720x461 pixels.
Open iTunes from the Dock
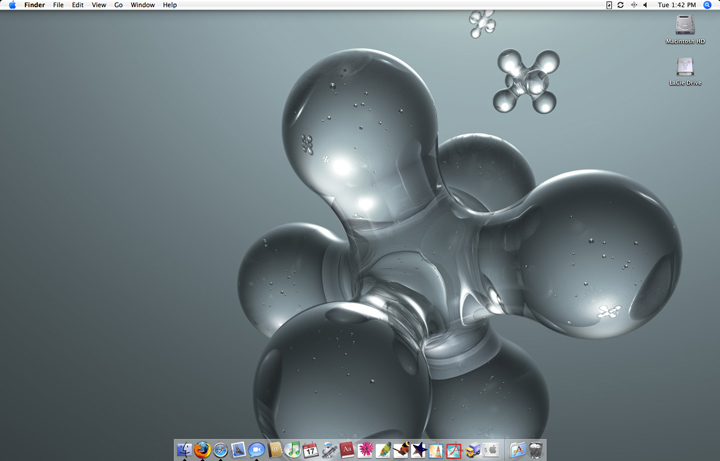292,451
